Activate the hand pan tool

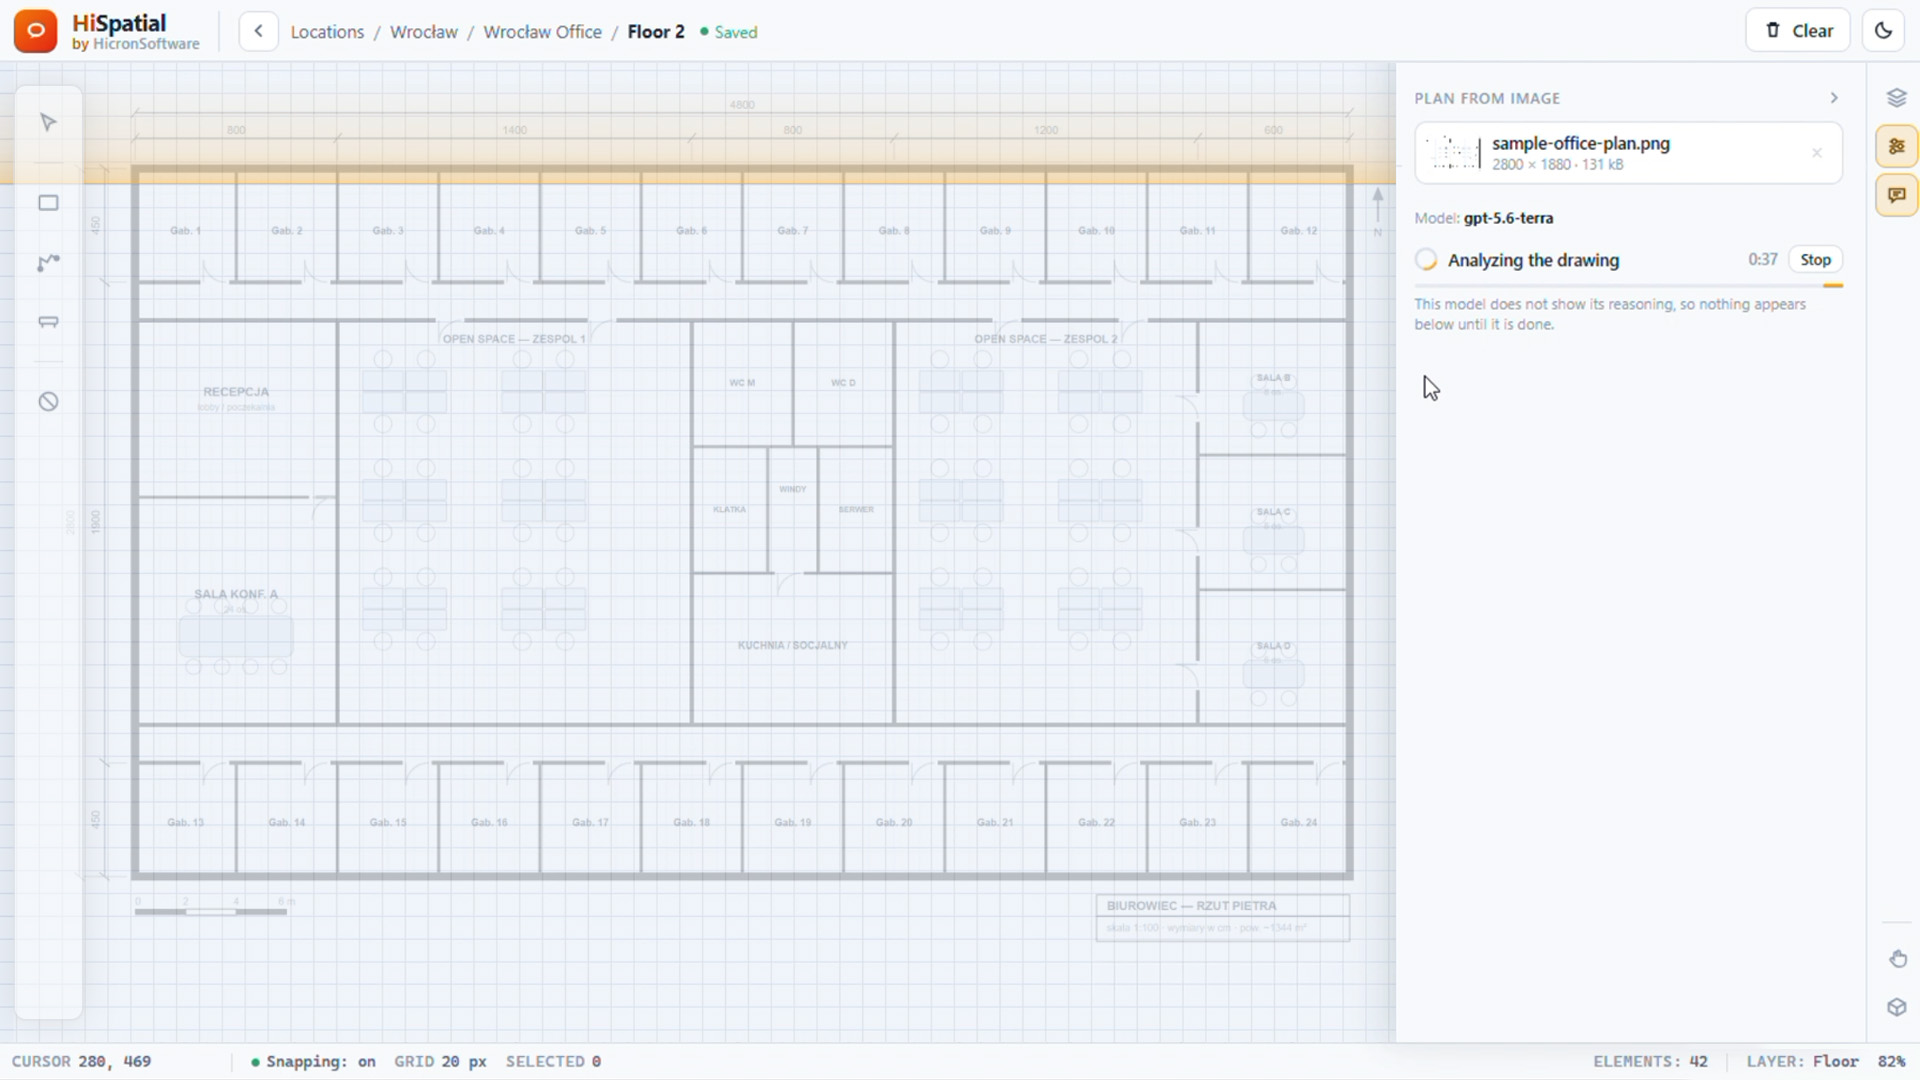coord(1897,959)
